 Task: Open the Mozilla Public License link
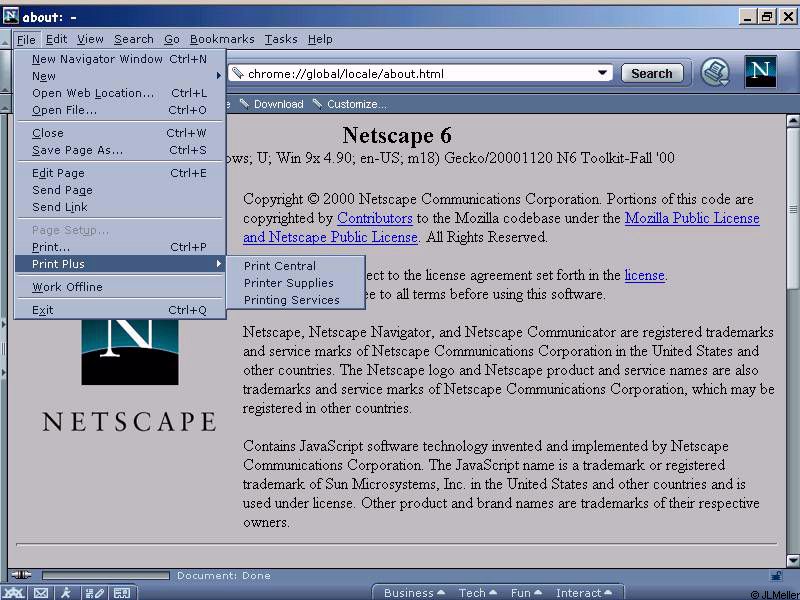click(x=692, y=218)
